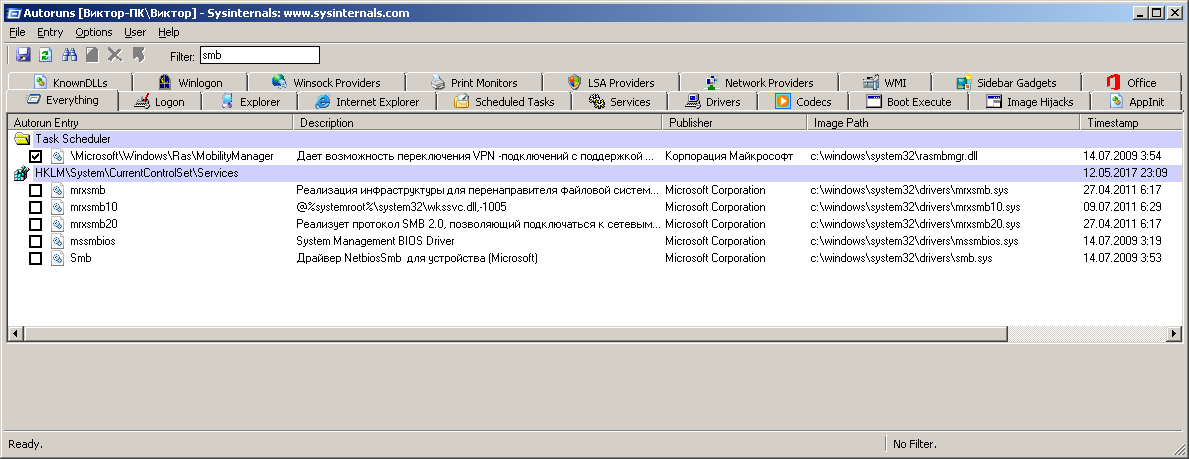Screen dimensions: 1189x459
Task: Click into the Filter text field
Action: pos(259,55)
